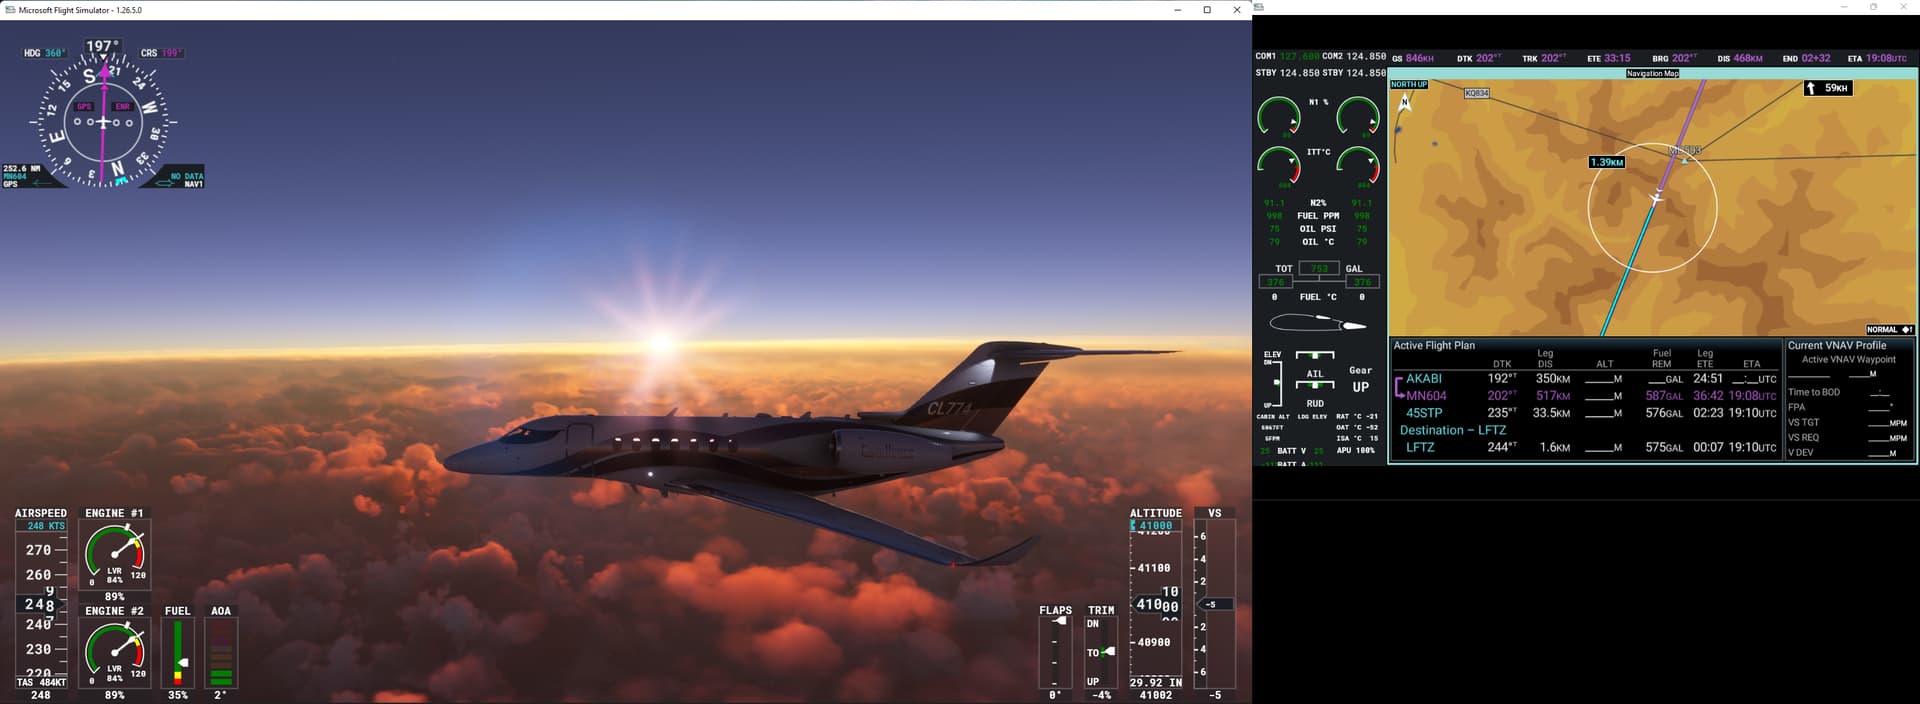
Task: Click the DIS 468KM data field
Action: [1740, 59]
